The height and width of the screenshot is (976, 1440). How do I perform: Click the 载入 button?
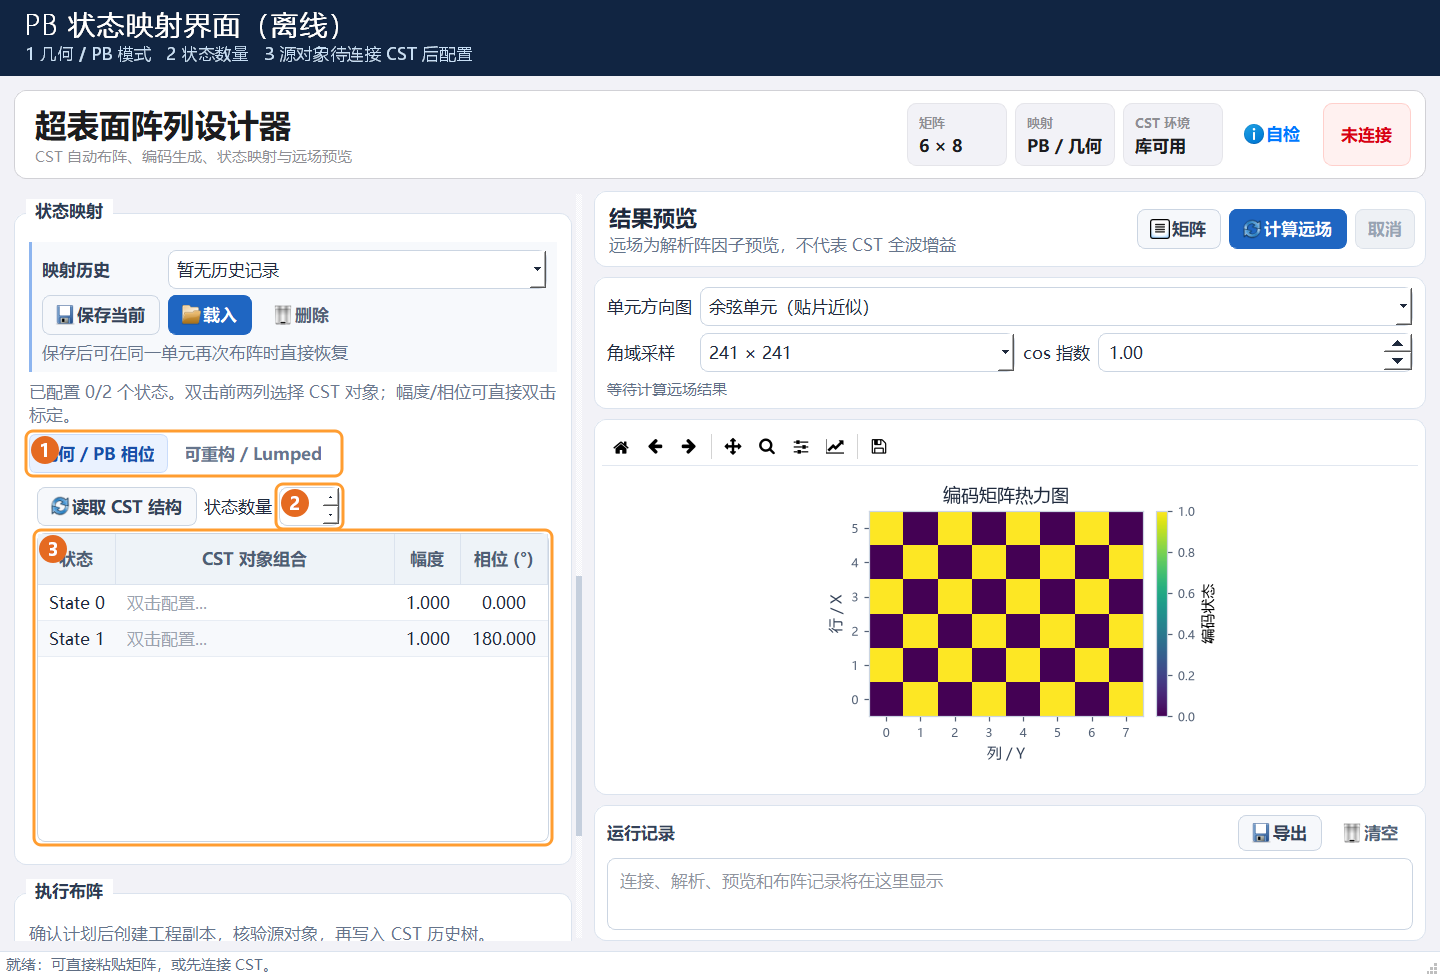[210, 315]
